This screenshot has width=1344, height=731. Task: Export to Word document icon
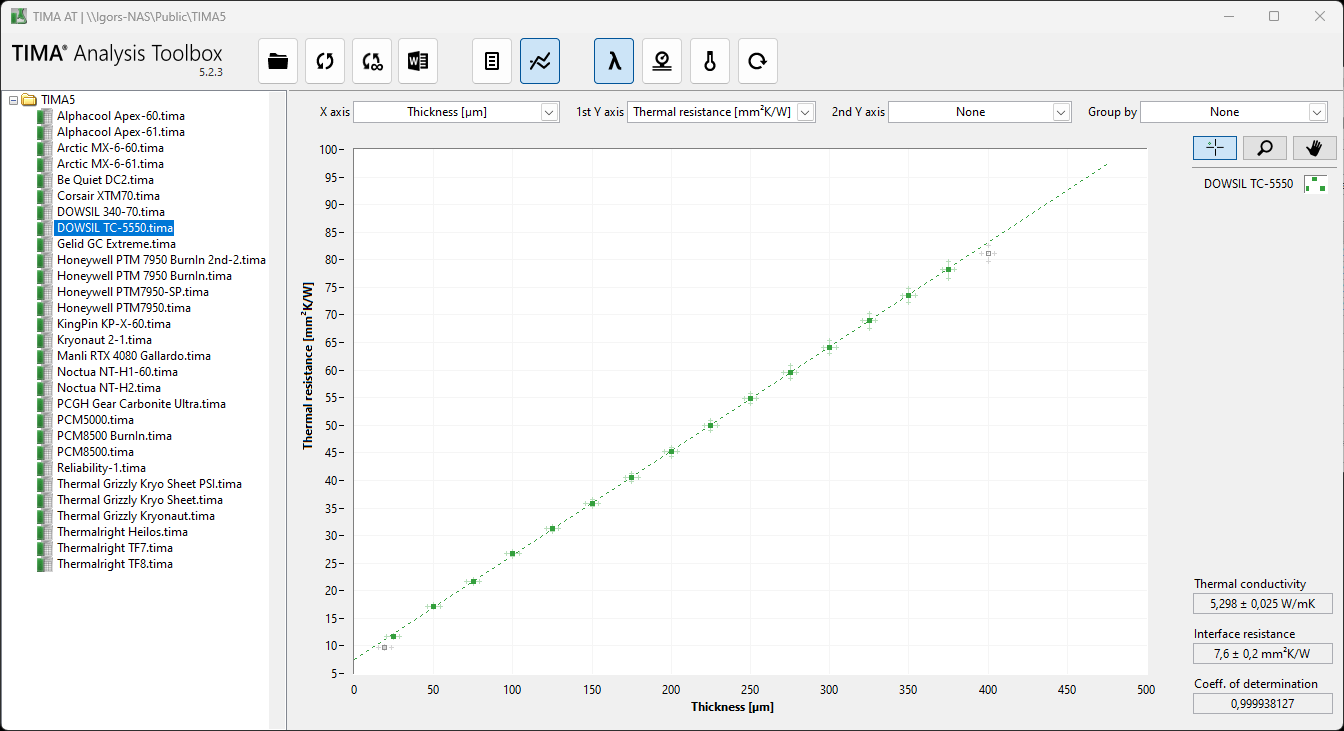pyautogui.click(x=418, y=61)
